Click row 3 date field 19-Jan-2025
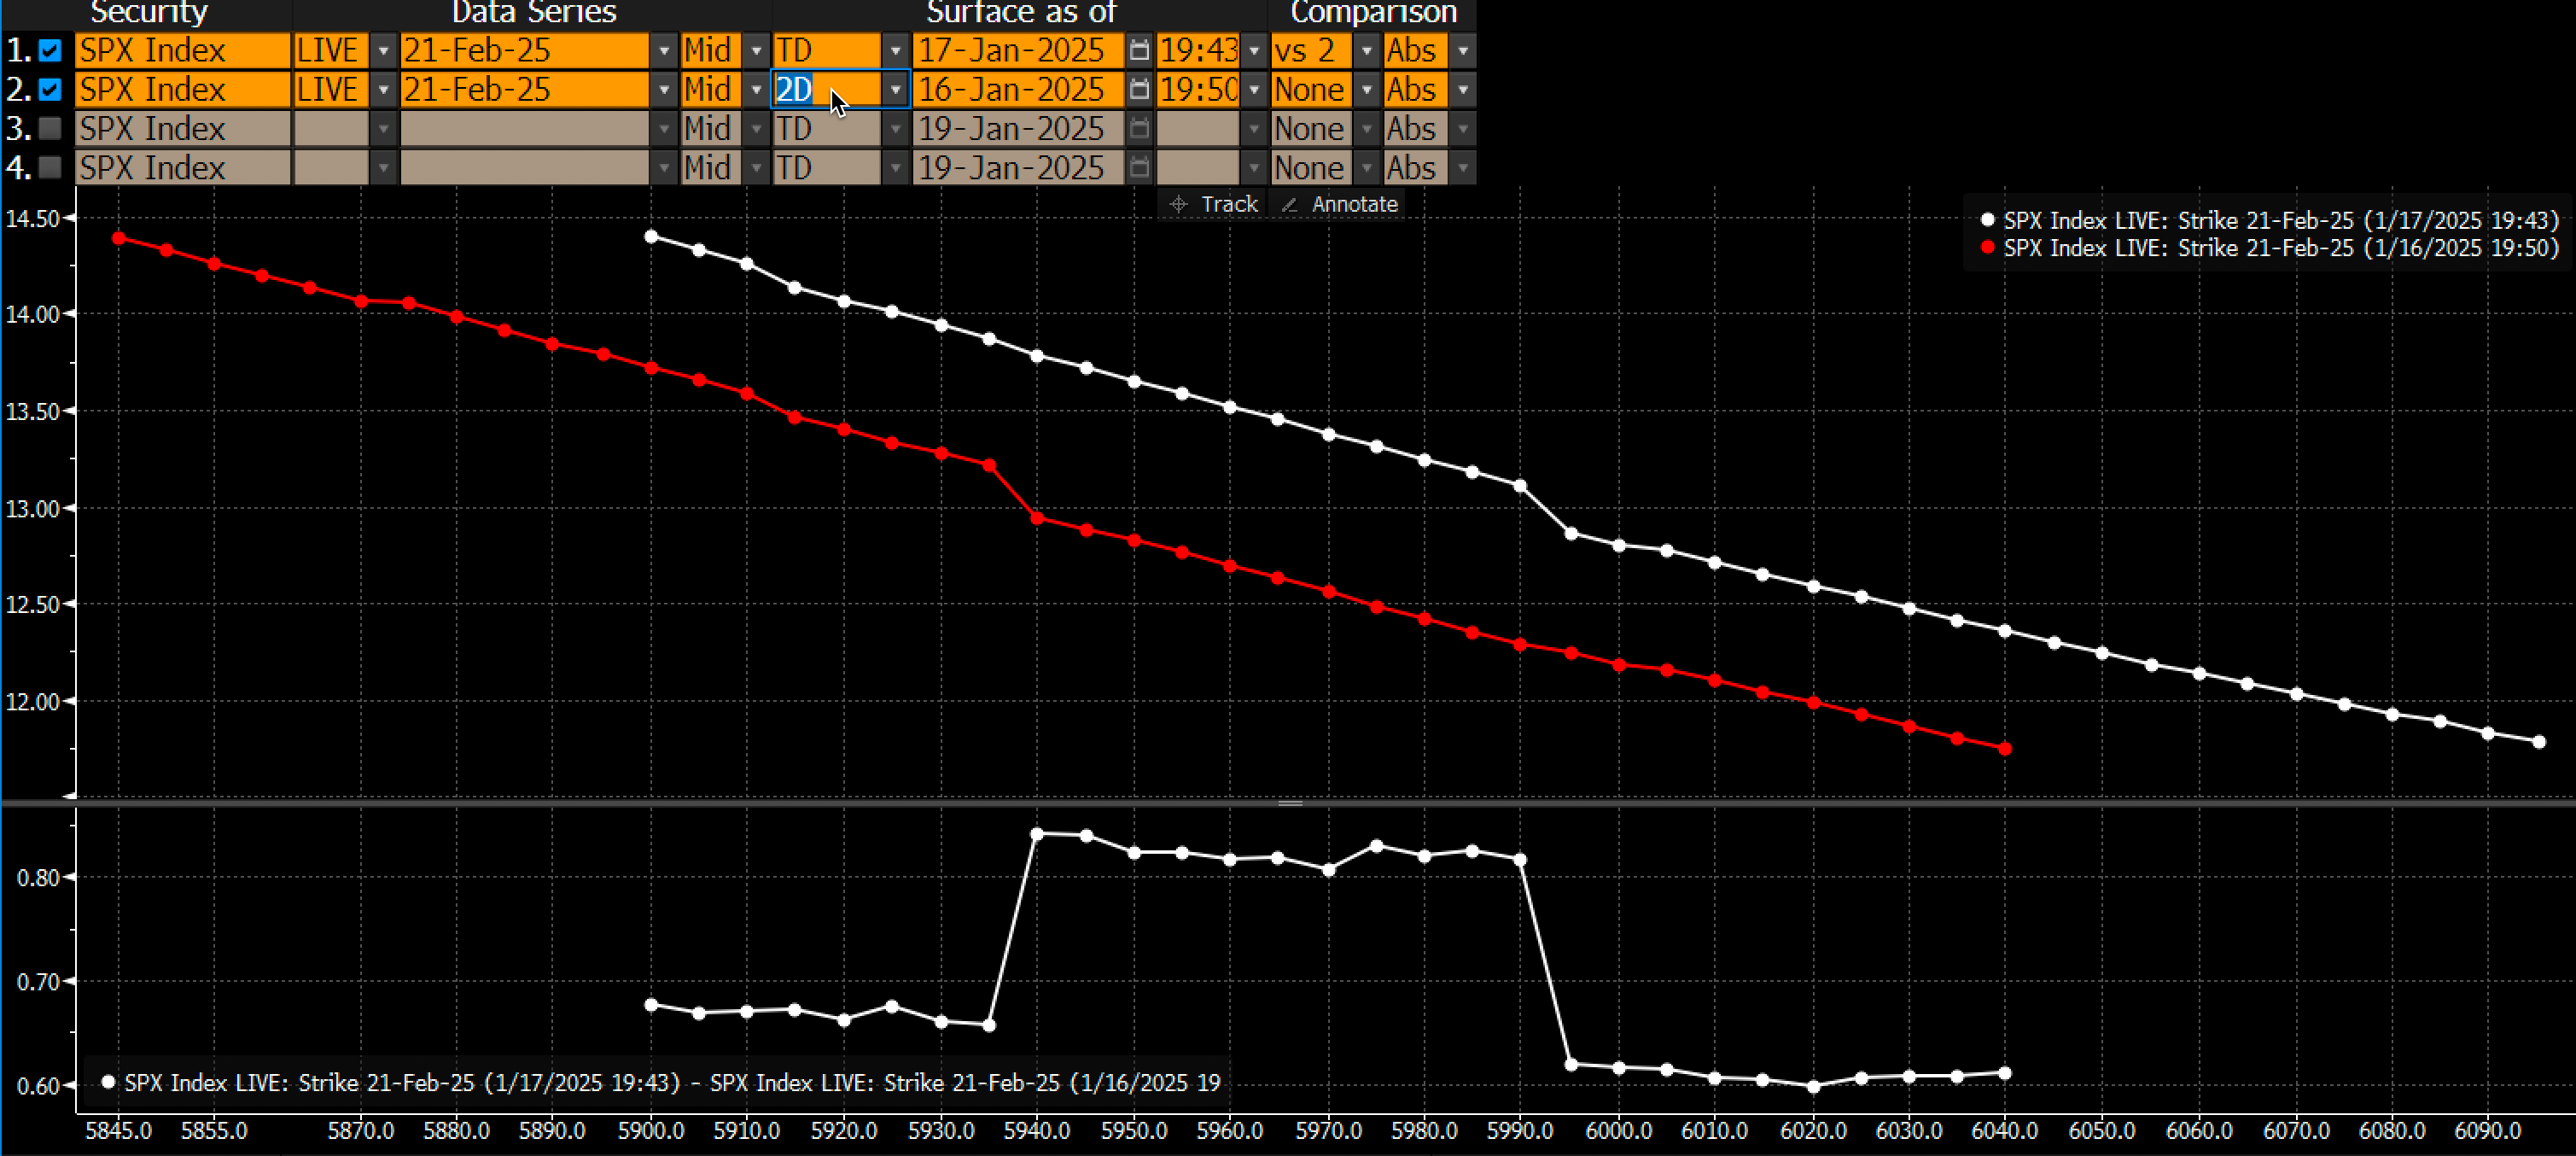This screenshot has width=2576, height=1156. coord(1018,129)
